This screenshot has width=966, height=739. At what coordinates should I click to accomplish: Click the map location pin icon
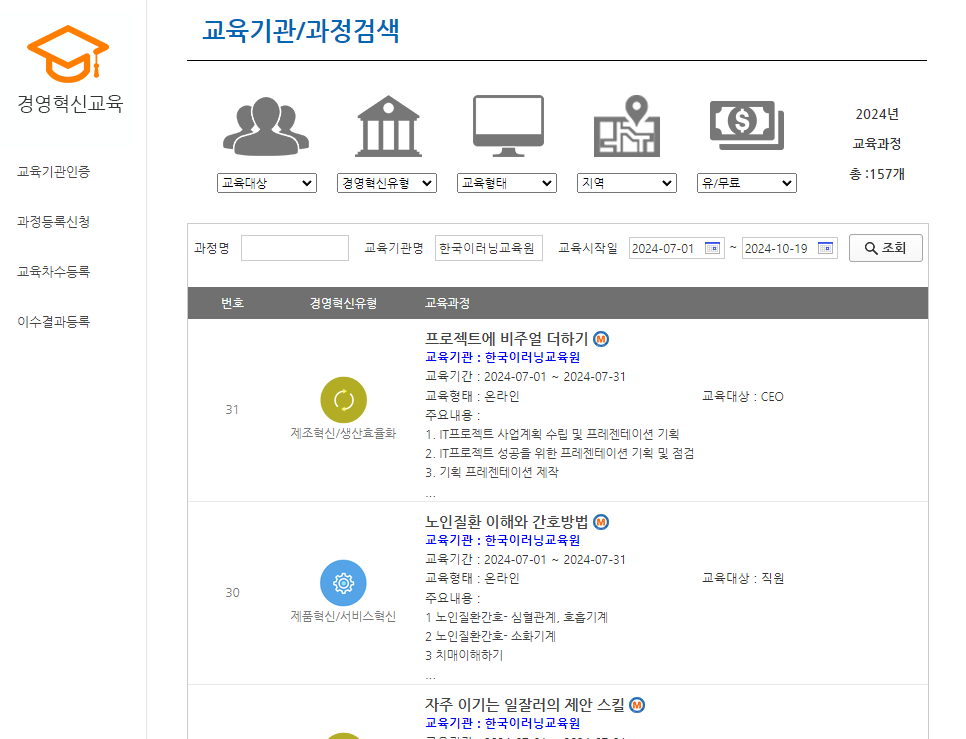click(627, 127)
